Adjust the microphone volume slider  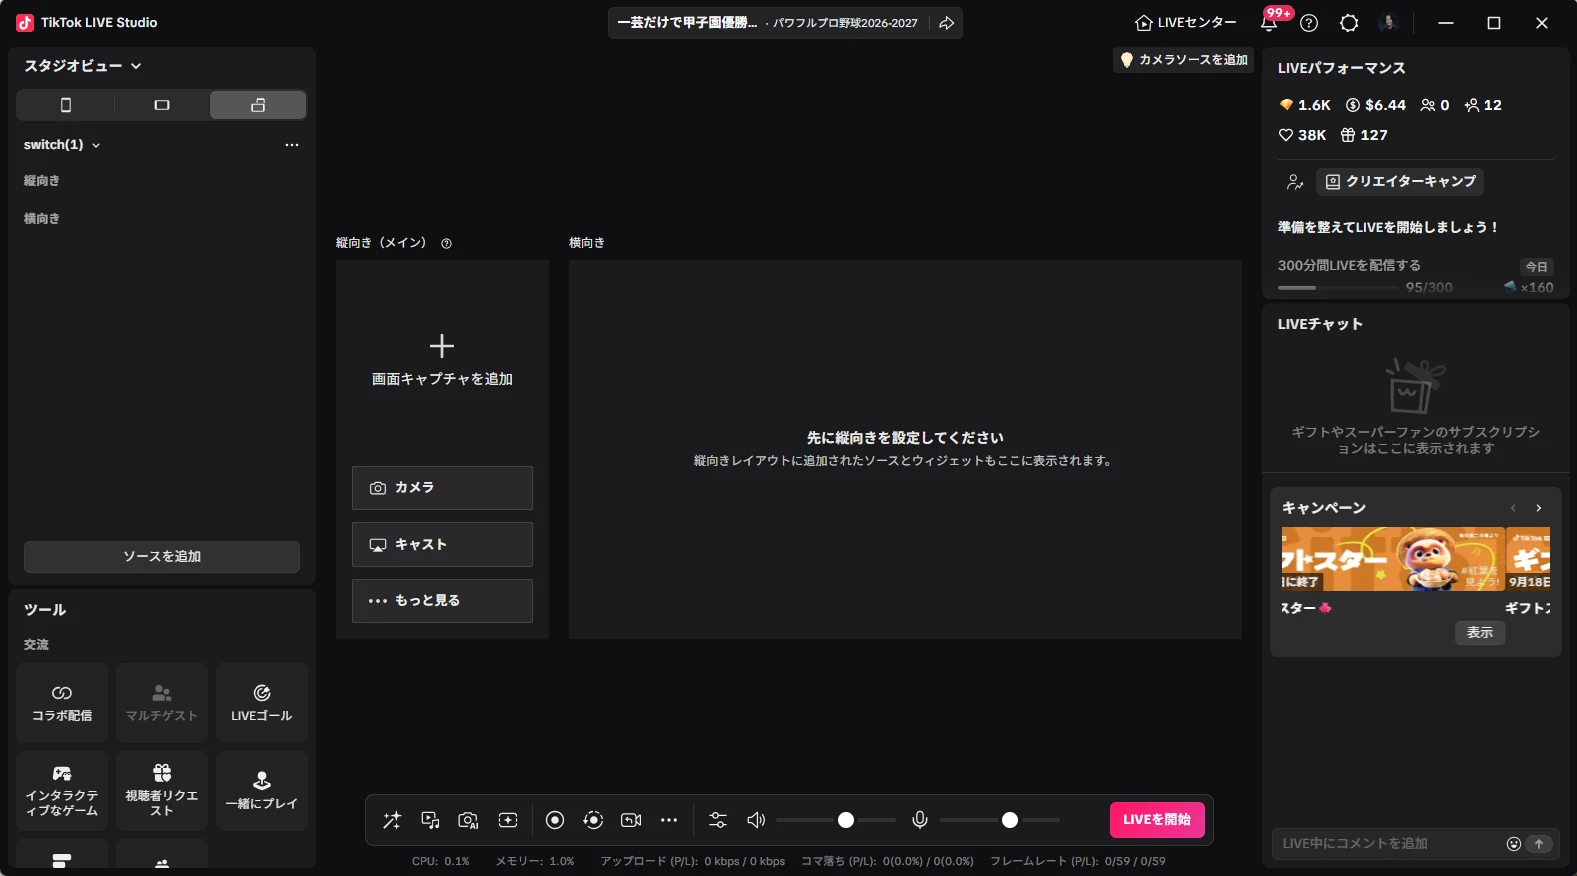click(x=1000, y=820)
